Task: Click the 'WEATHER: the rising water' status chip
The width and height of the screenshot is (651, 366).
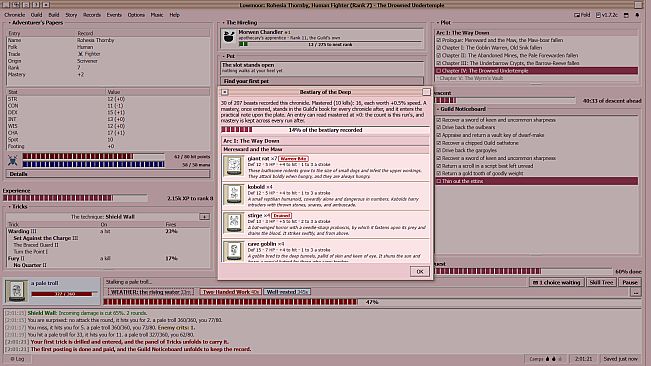Action: coord(150,292)
